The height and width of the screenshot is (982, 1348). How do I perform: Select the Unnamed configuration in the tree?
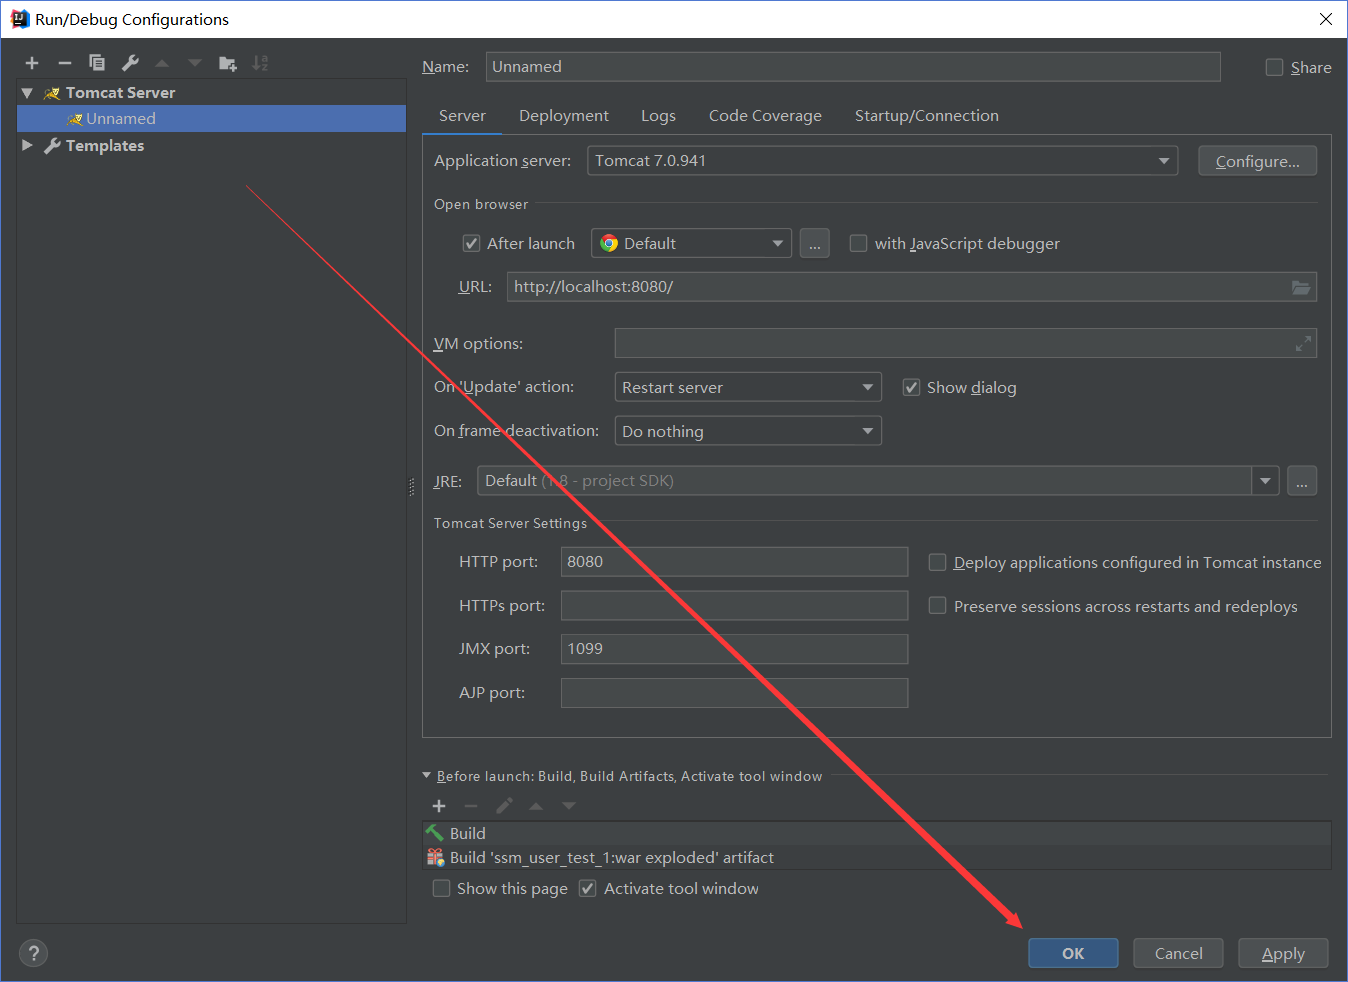pyautogui.click(x=211, y=118)
